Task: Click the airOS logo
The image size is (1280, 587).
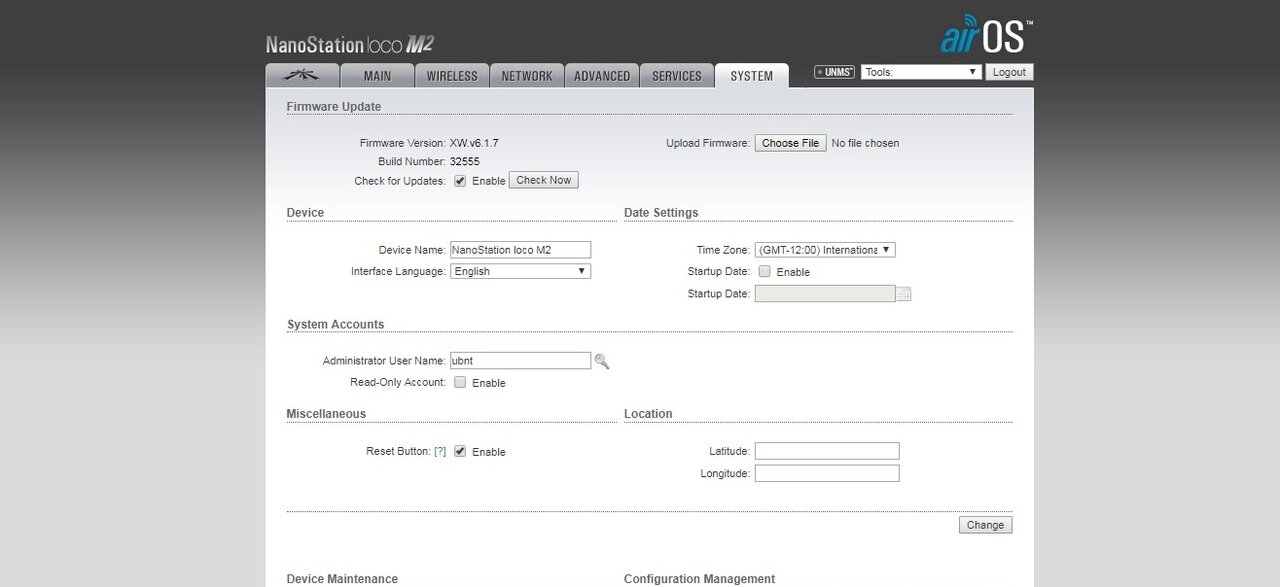Action: [987, 35]
